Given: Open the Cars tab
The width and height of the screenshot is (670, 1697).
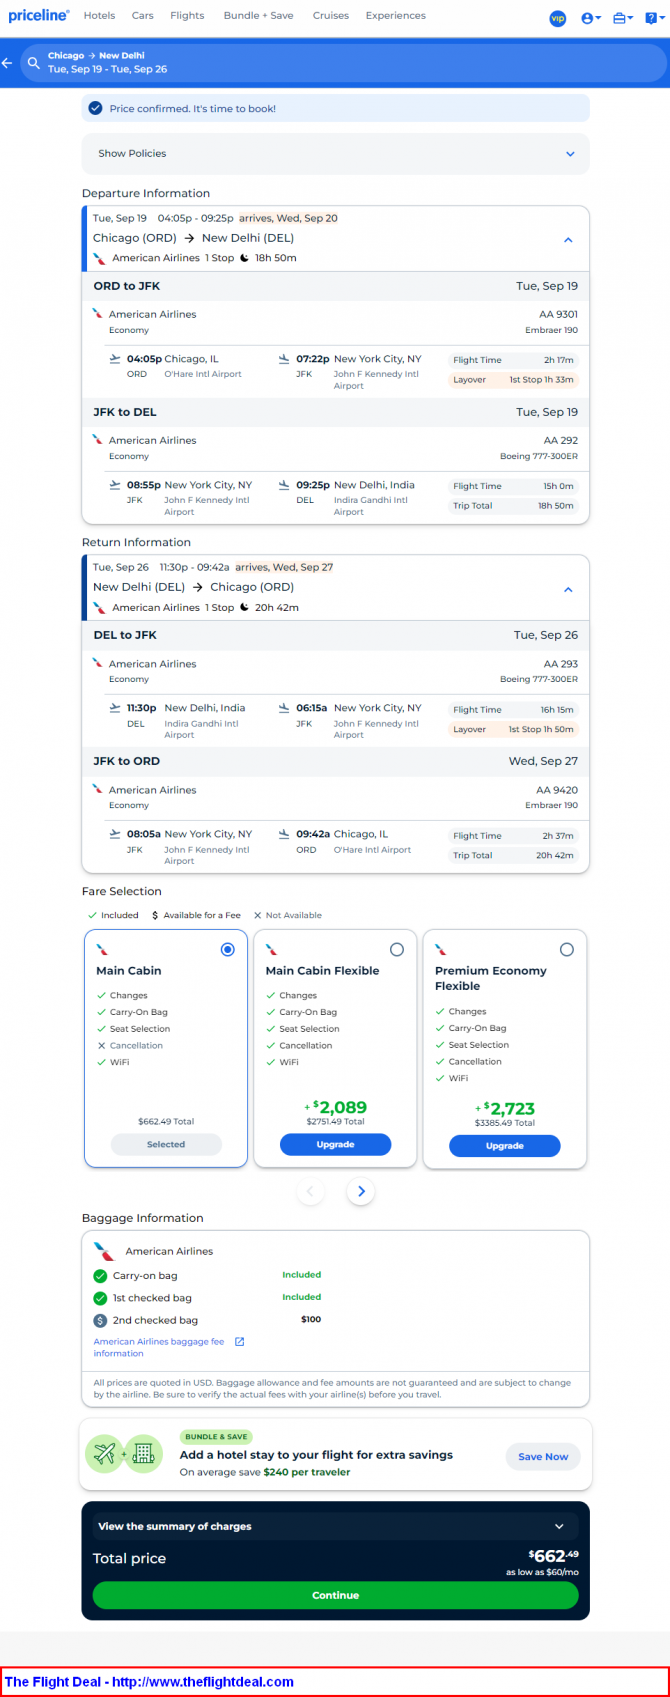Looking at the screenshot, I should click(142, 16).
